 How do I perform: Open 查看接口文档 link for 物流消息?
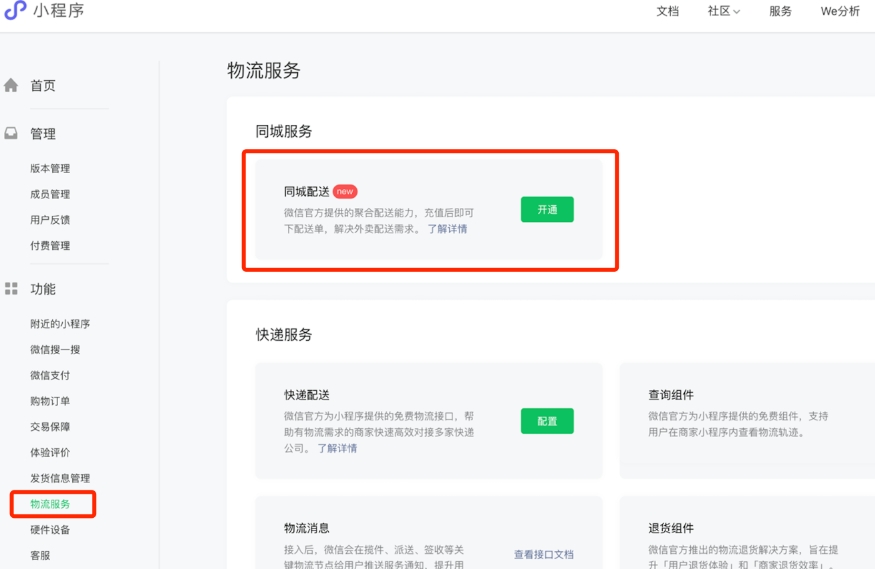[544, 554]
